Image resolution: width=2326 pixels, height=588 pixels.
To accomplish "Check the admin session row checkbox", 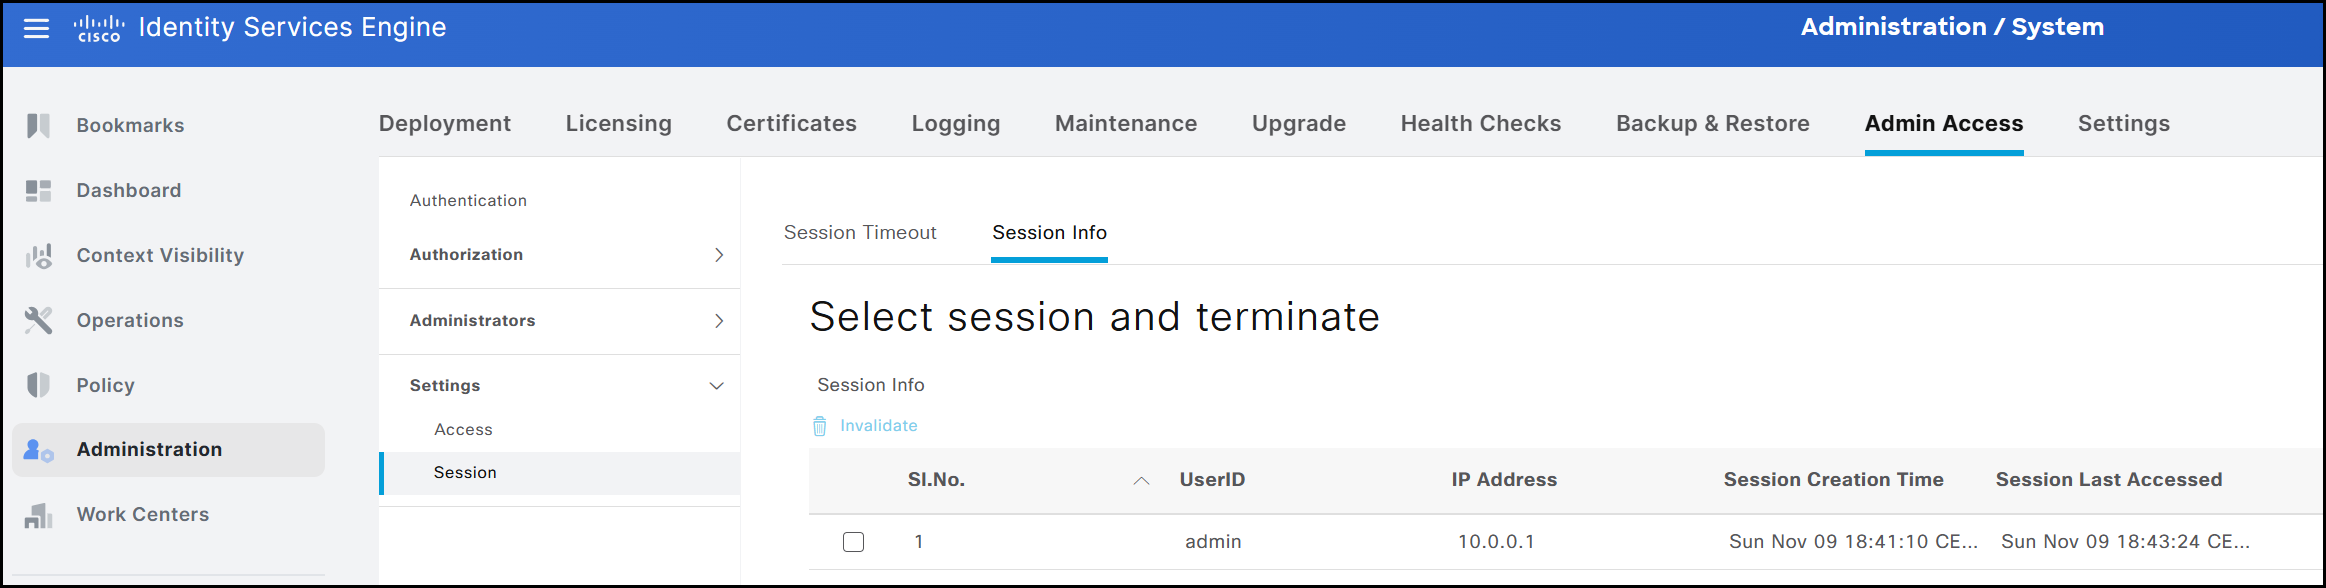I will coord(853,542).
